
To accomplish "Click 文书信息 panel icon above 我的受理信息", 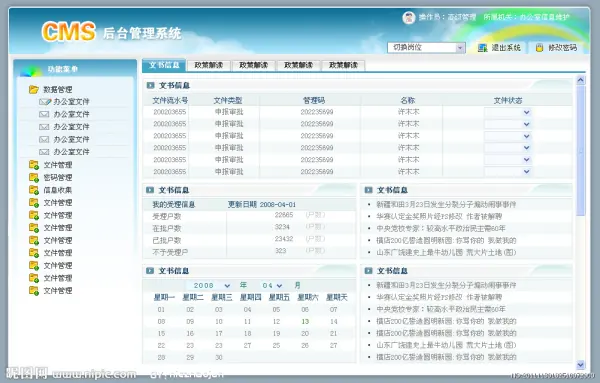I will coord(150,190).
